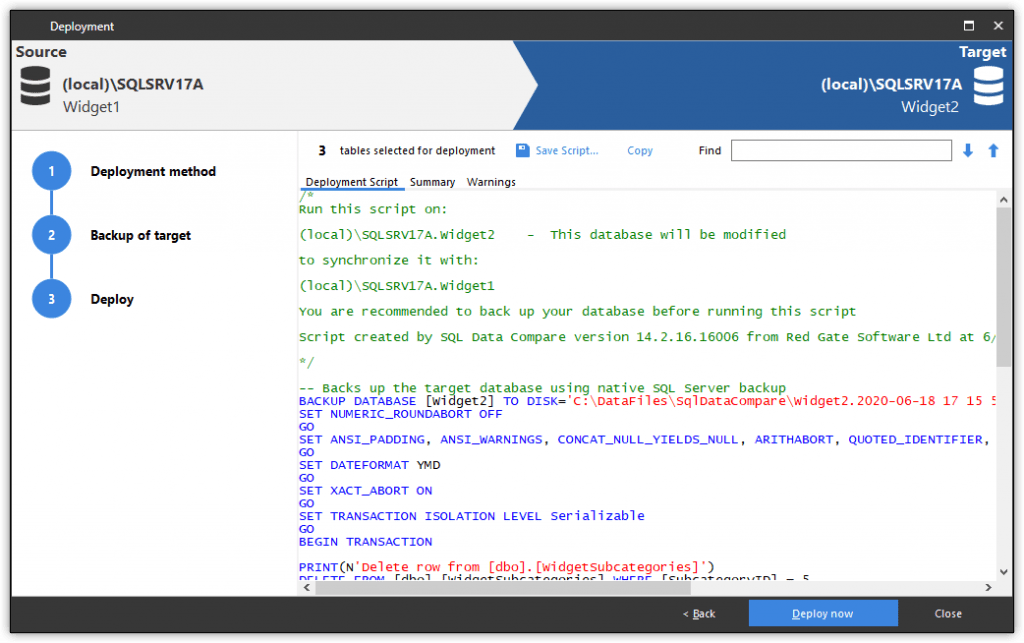Click inside the Find text box
The width and height of the screenshot is (1024, 643).
[x=841, y=150]
